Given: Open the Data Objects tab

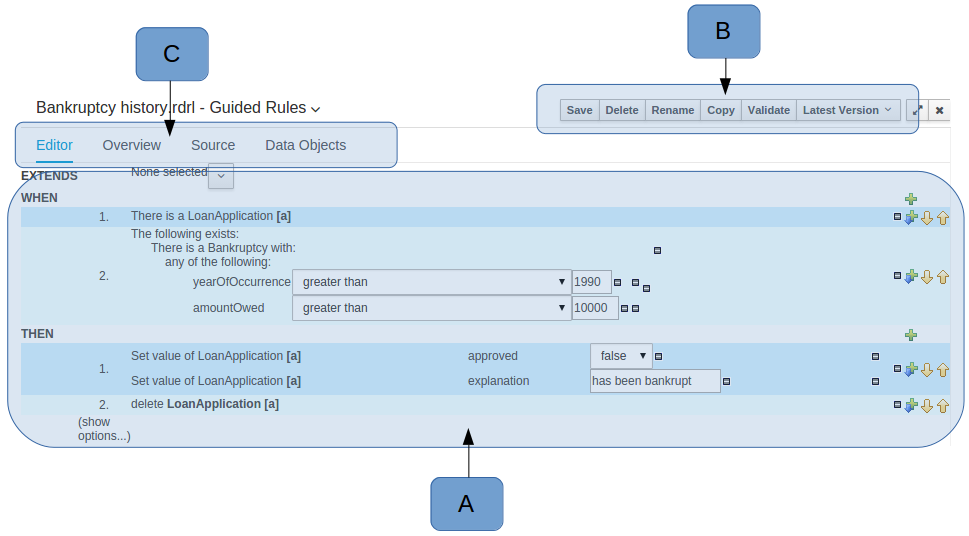Looking at the screenshot, I should pos(305,145).
